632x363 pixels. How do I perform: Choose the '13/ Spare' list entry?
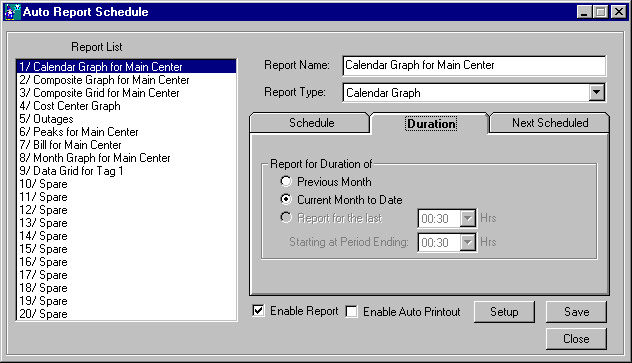(126, 223)
